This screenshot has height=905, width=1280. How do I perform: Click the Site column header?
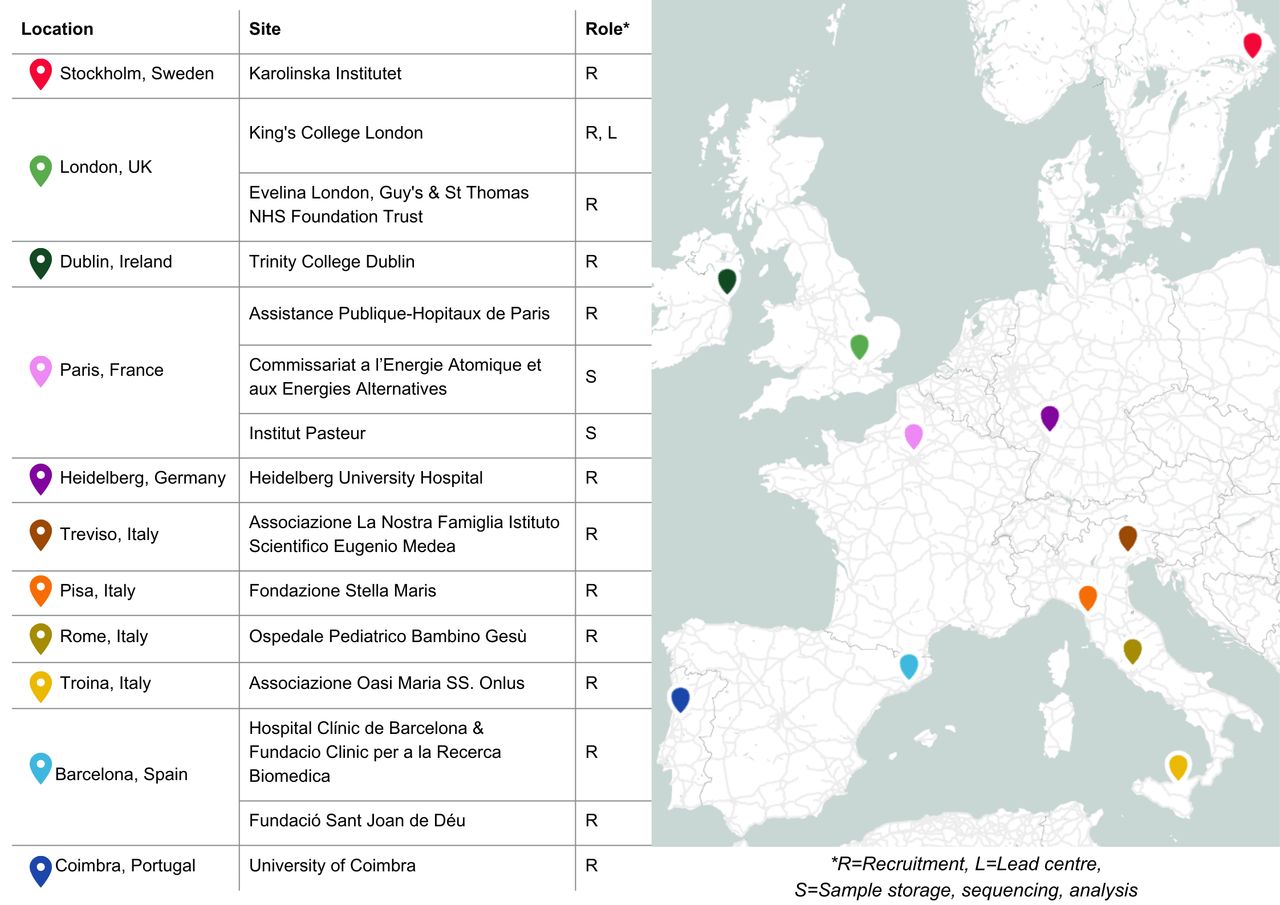(x=265, y=29)
